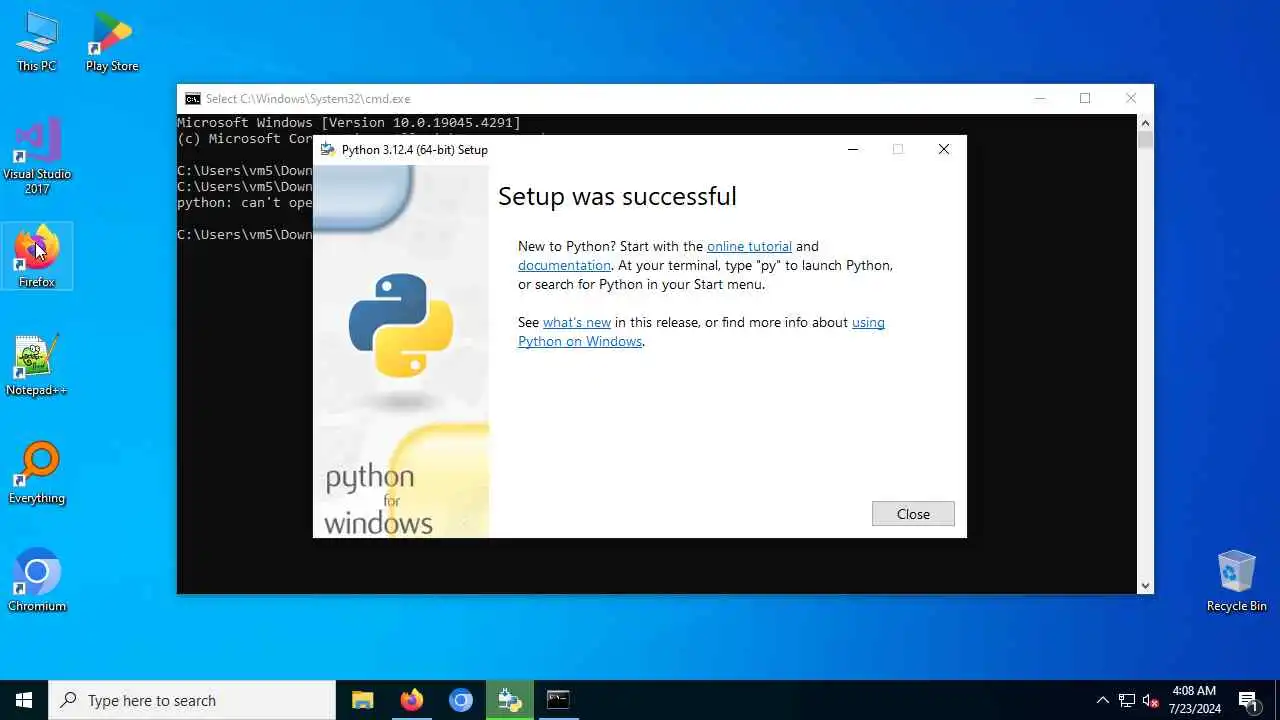
Task: Select Chromium desktop icon
Action: [x=37, y=581]
